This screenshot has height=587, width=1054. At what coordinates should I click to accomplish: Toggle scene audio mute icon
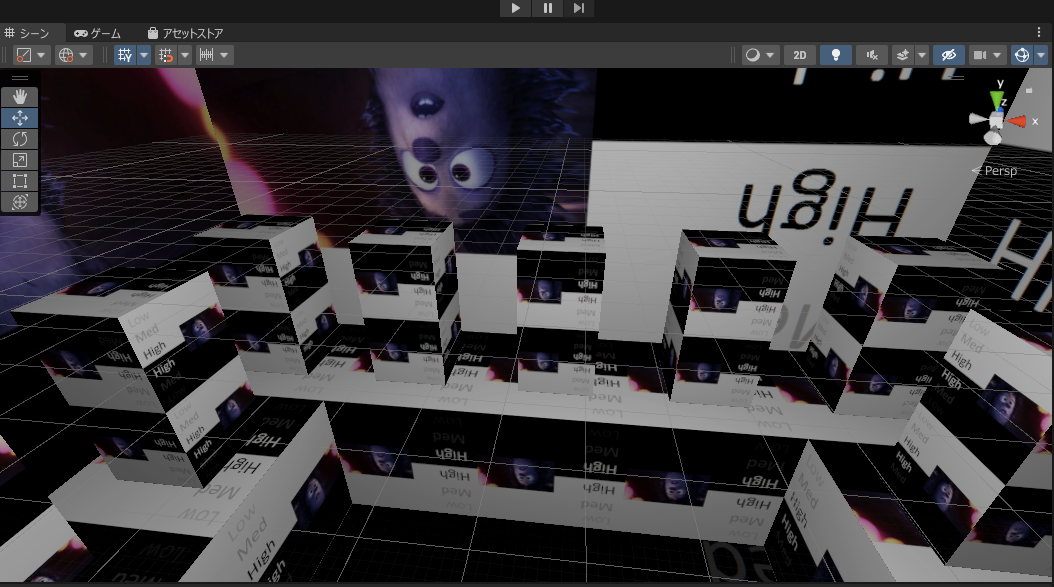point(872,55)
